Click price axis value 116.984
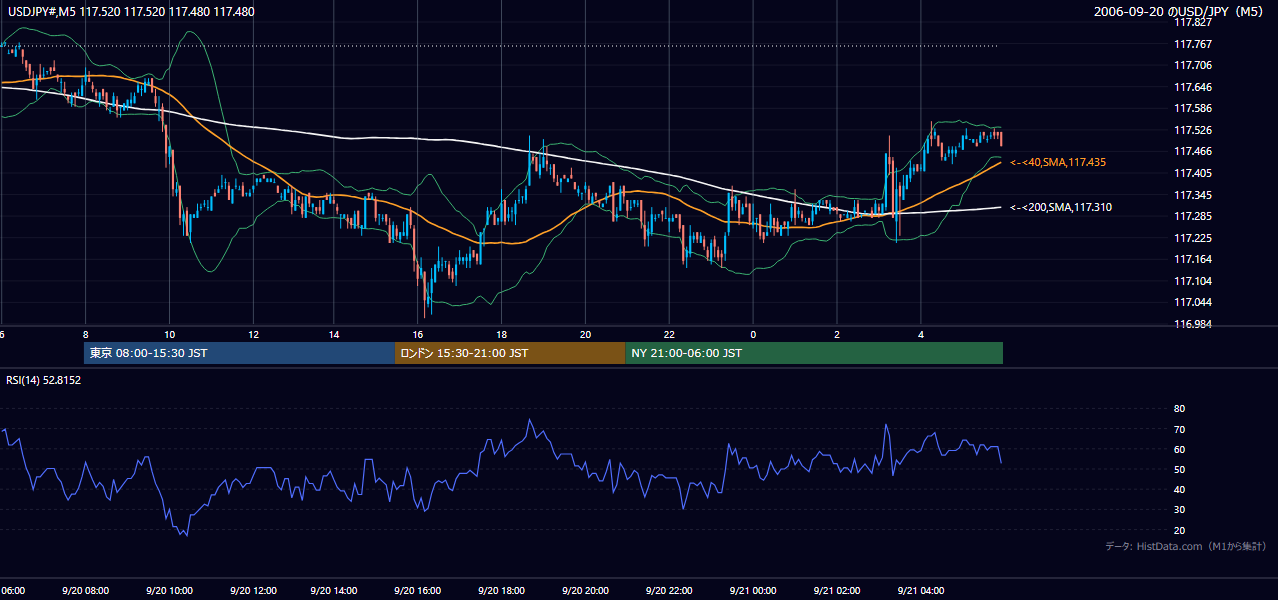 (1192, 324)
